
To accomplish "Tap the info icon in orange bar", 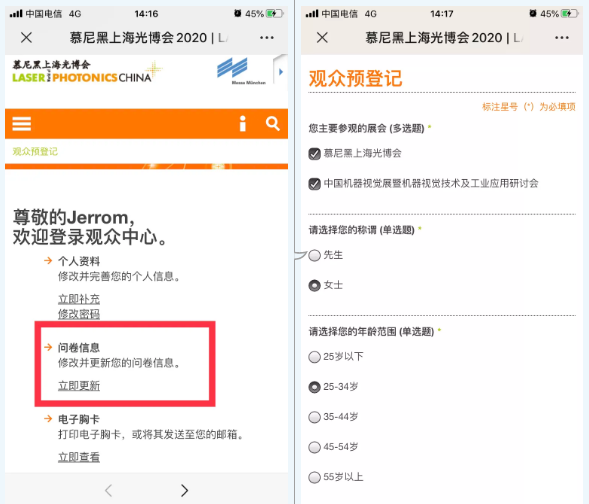I will (x=243, y=124).
